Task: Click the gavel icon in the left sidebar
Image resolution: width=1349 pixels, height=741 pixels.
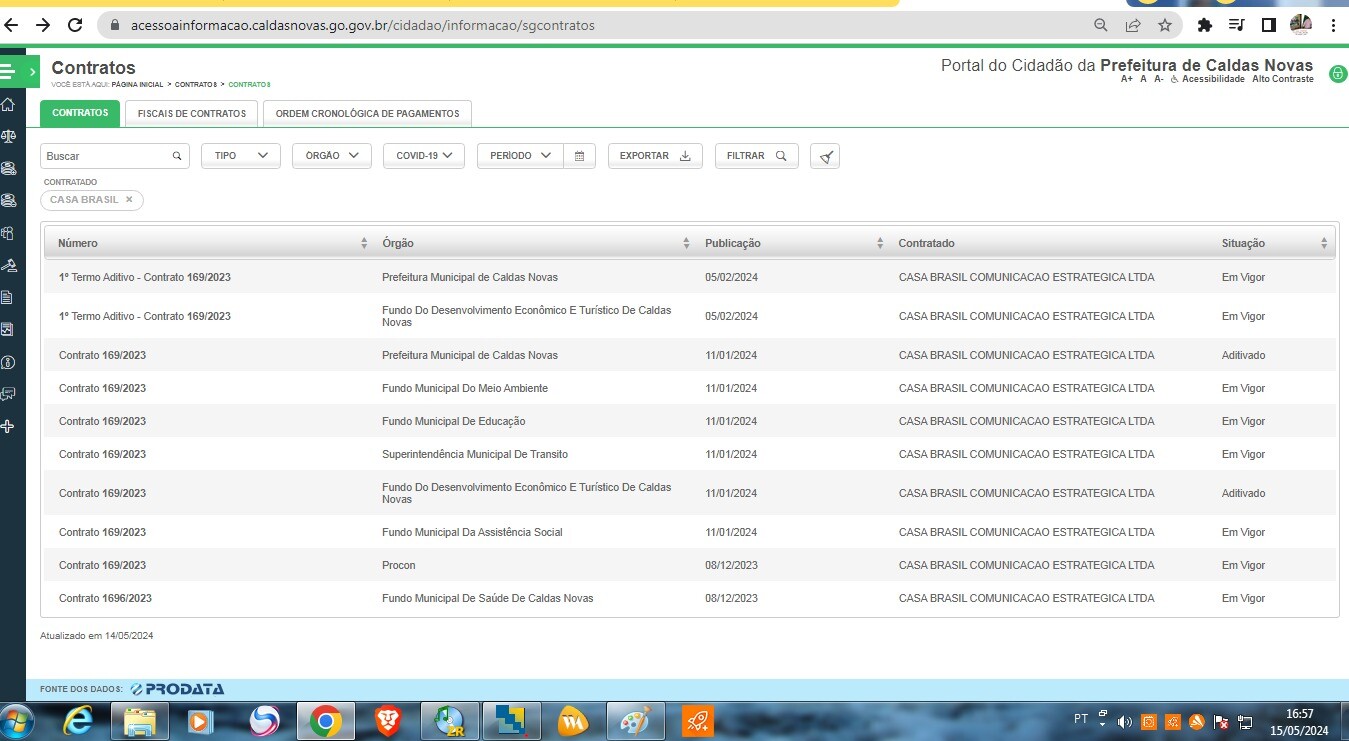Action: 8,265
